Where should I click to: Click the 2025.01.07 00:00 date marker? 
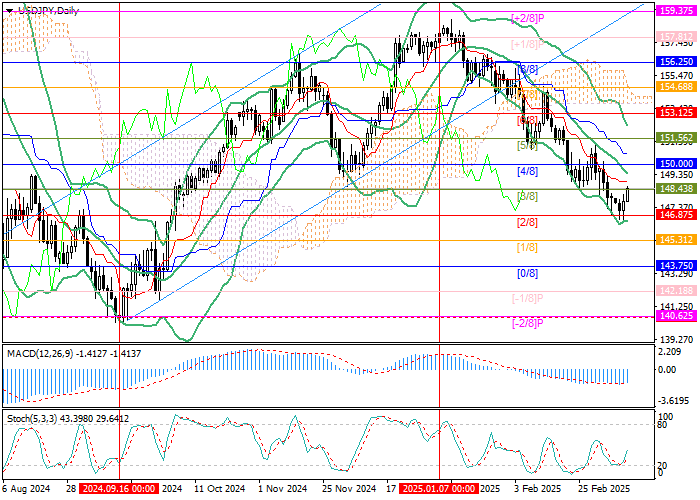438,491
